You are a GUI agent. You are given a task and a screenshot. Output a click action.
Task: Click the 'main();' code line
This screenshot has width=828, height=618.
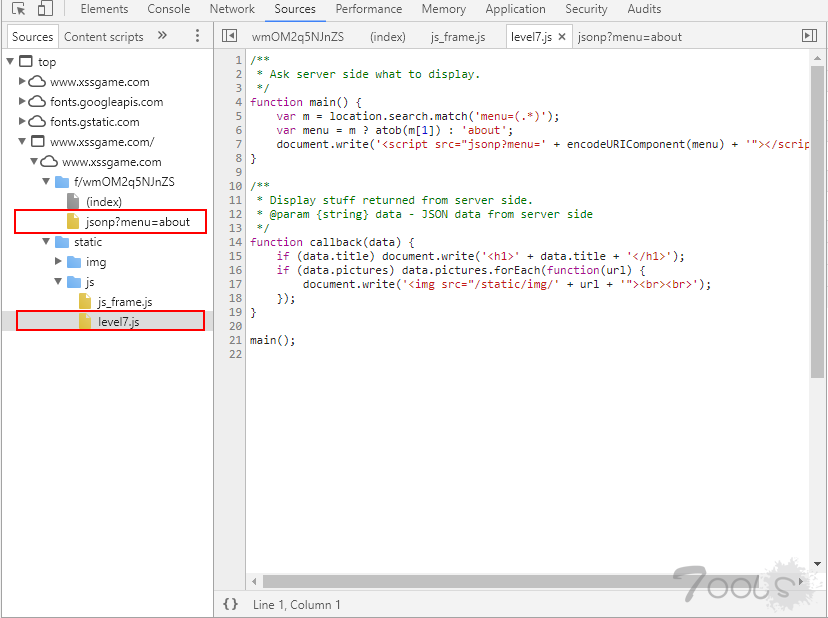click(272, 340)
